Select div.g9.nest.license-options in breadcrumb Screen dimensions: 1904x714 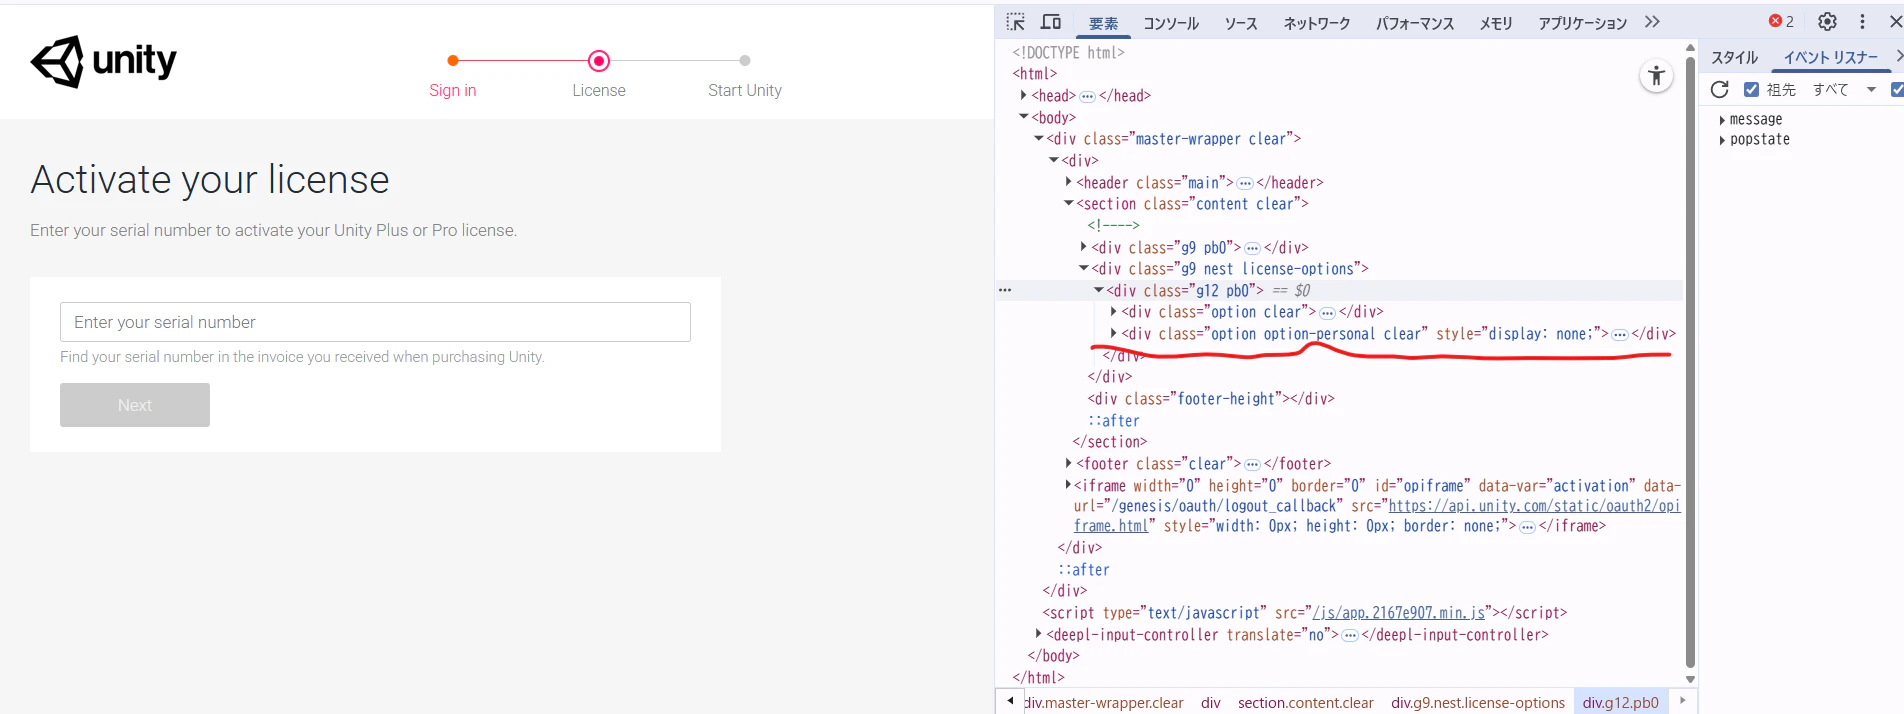tap(1478, 703)
